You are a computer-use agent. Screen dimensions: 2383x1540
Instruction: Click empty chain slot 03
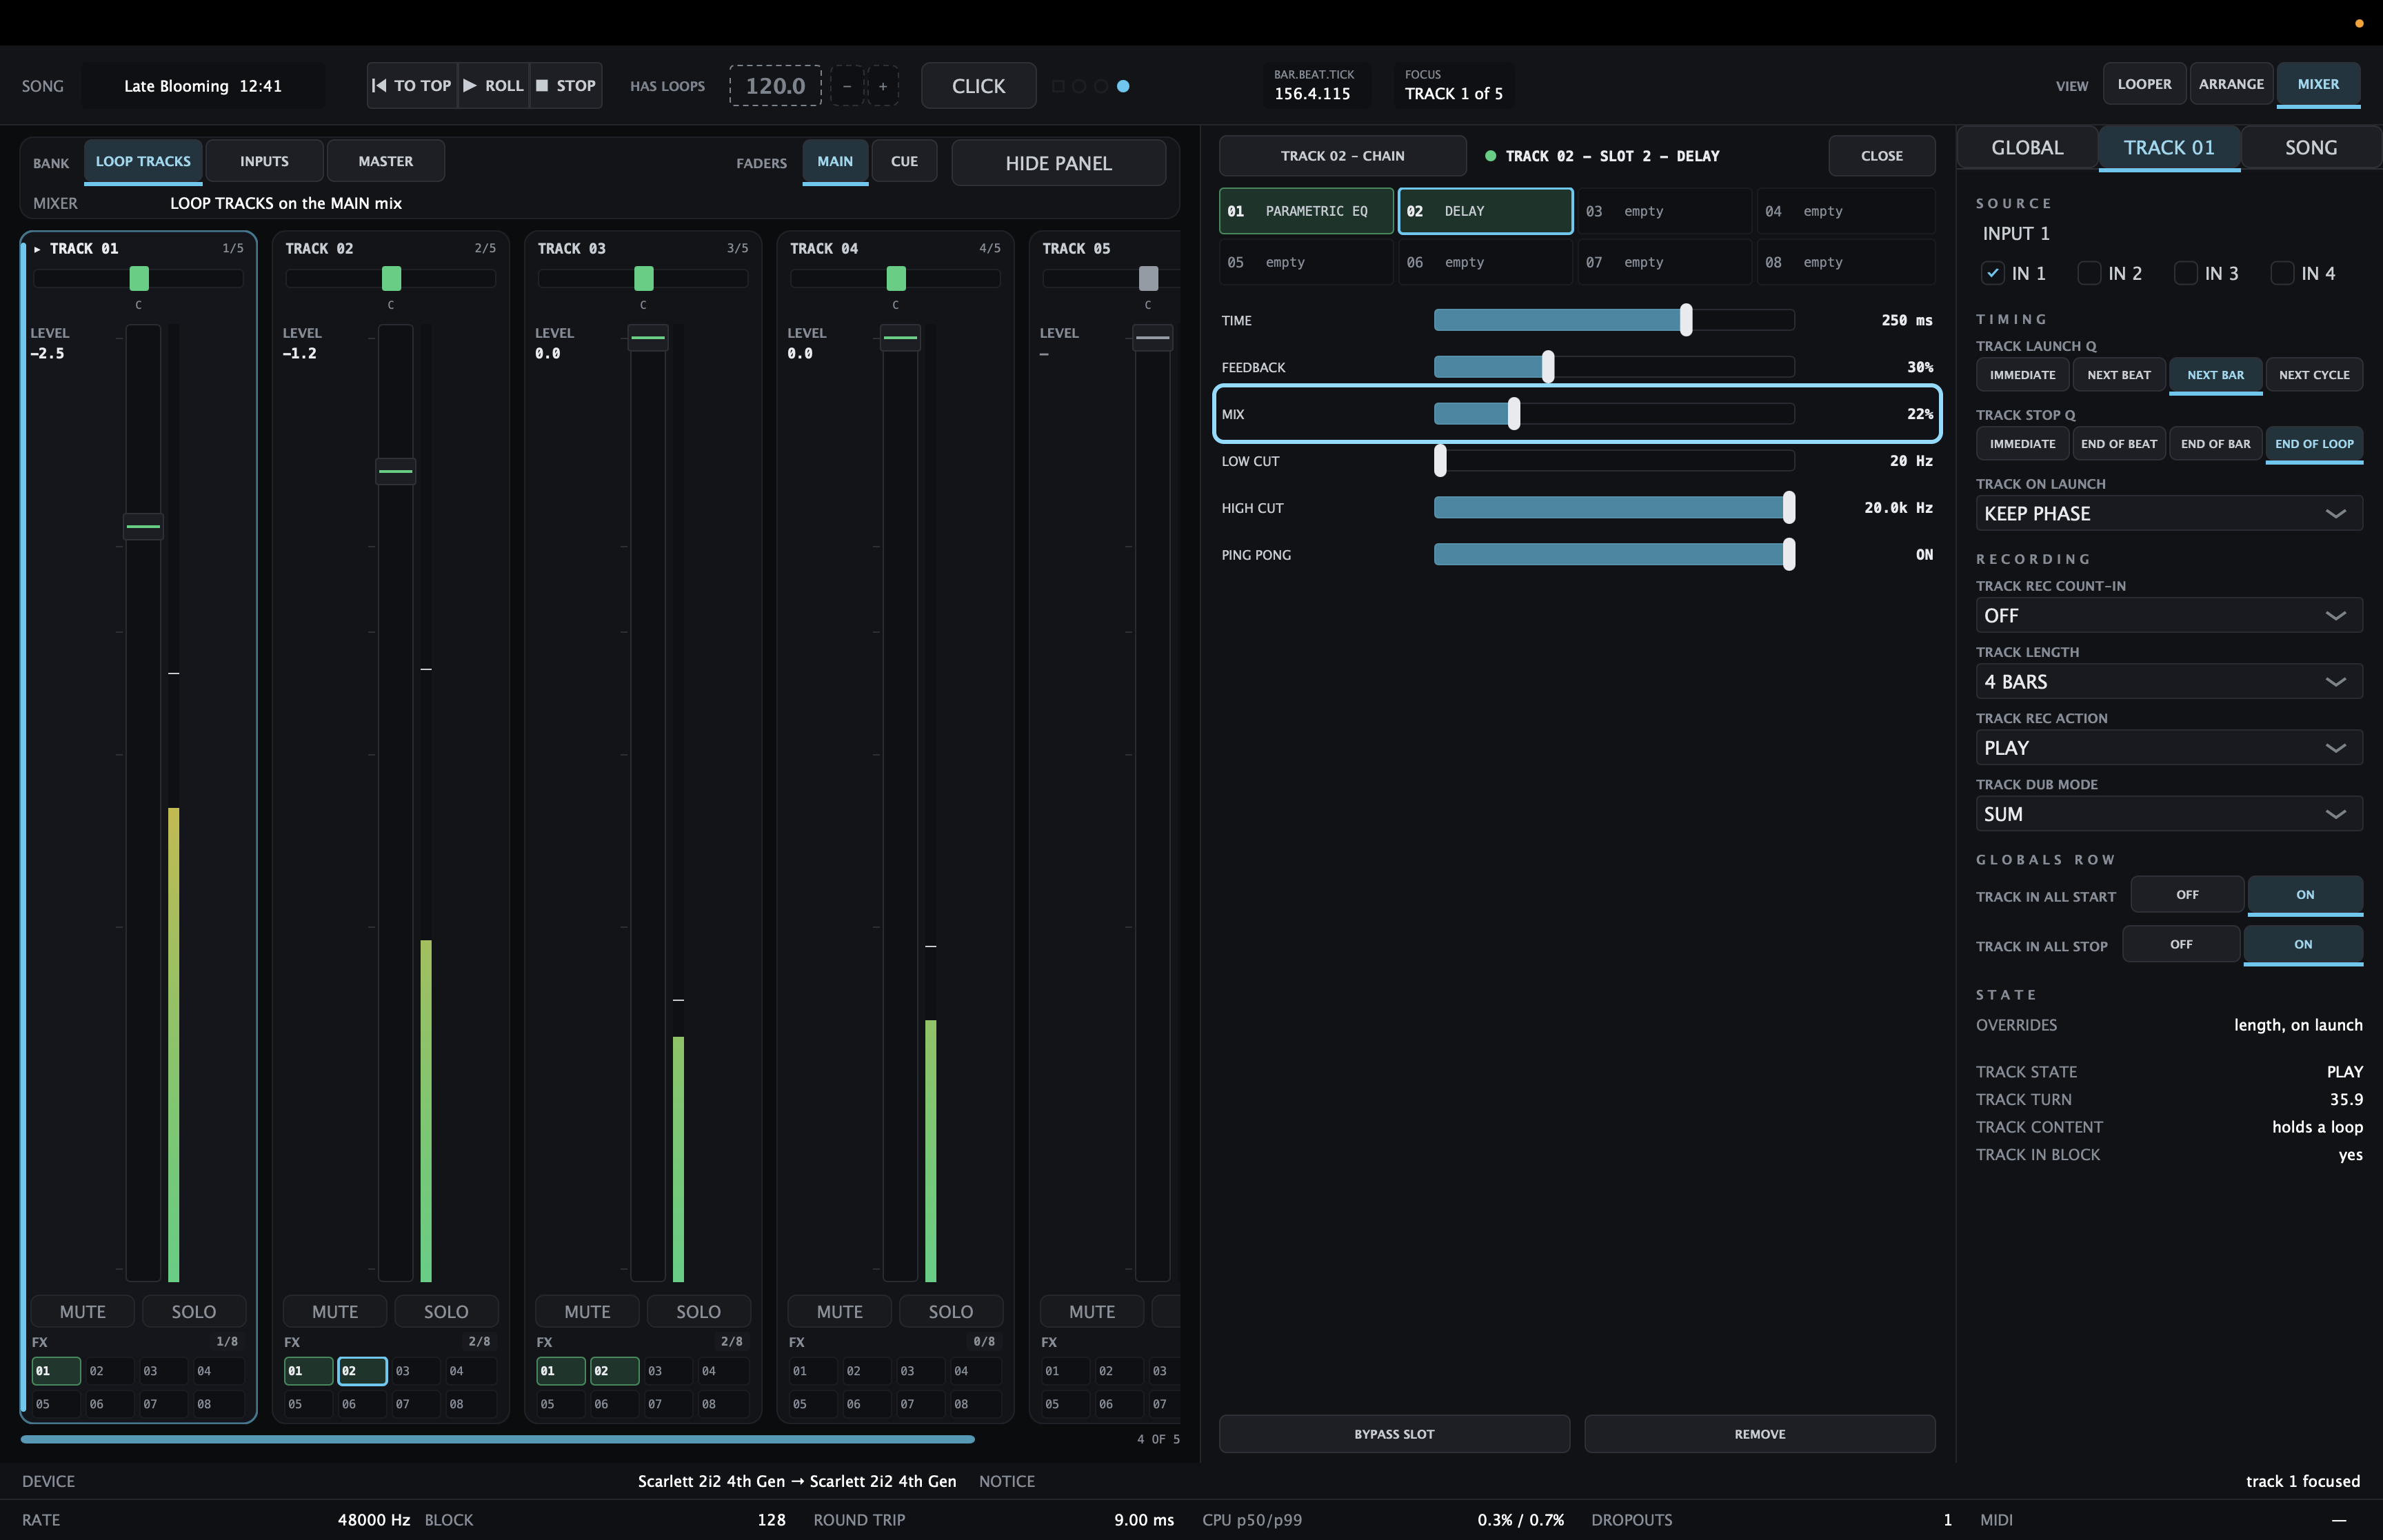click(x=1665, y=211)
